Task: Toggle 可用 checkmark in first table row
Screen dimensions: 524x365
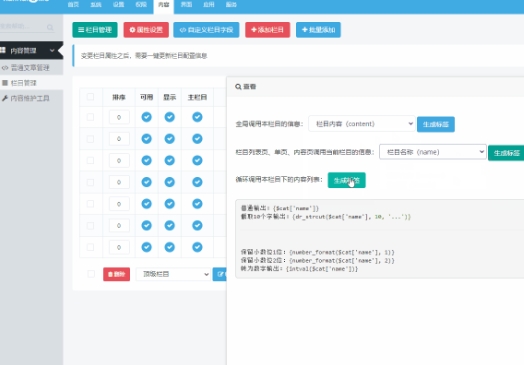Action: [146, 117]
